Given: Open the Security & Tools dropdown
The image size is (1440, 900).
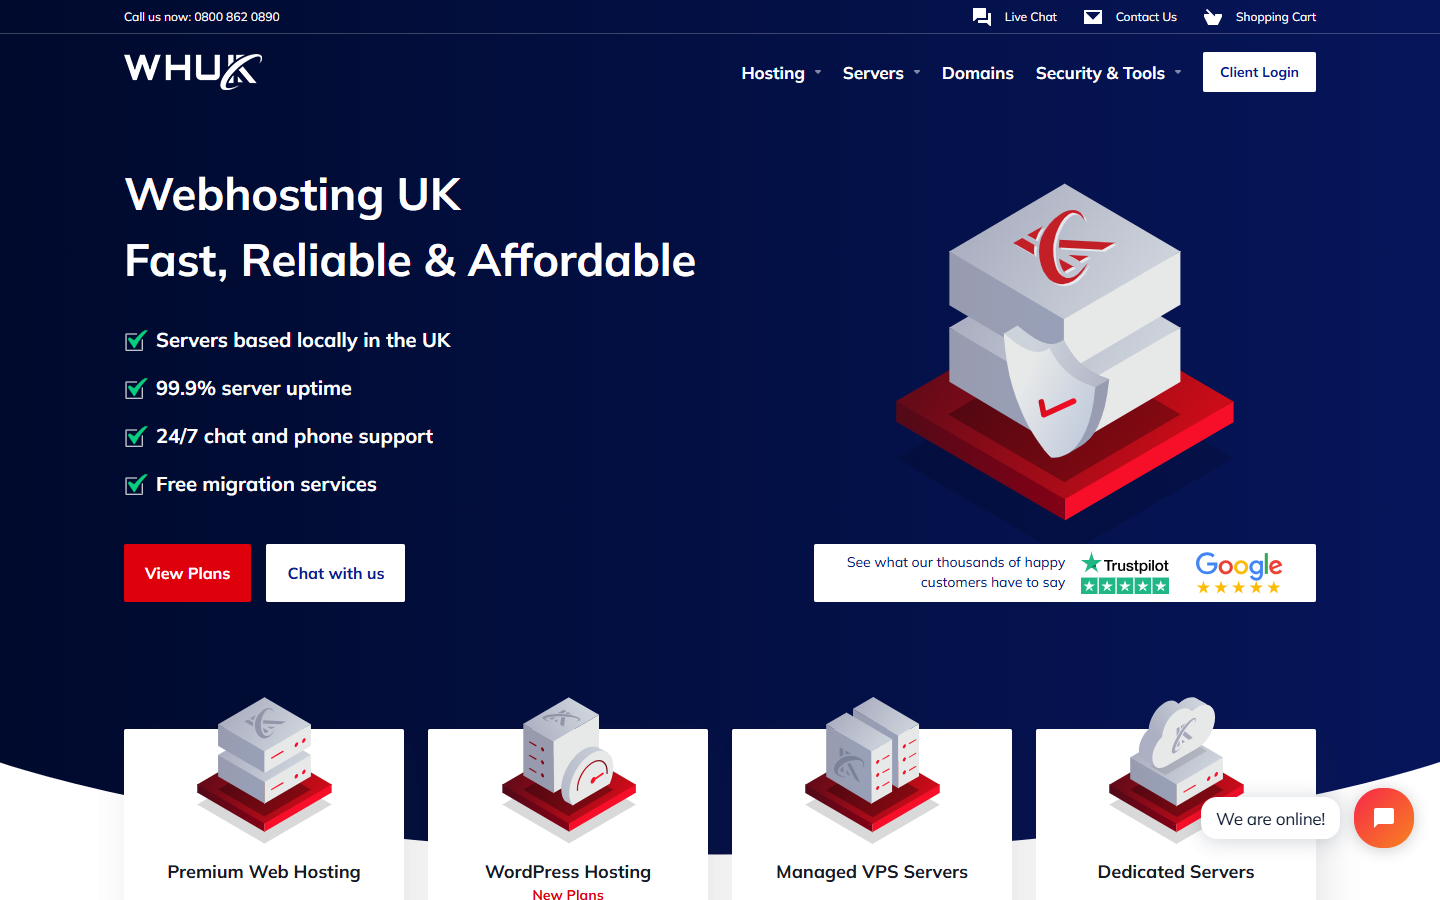Looking at the screenshot, I should pos(1108,73).
